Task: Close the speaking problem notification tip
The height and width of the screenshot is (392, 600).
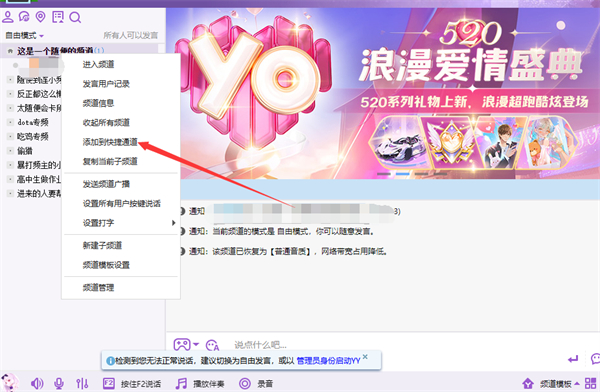Action: pos(365,356)
